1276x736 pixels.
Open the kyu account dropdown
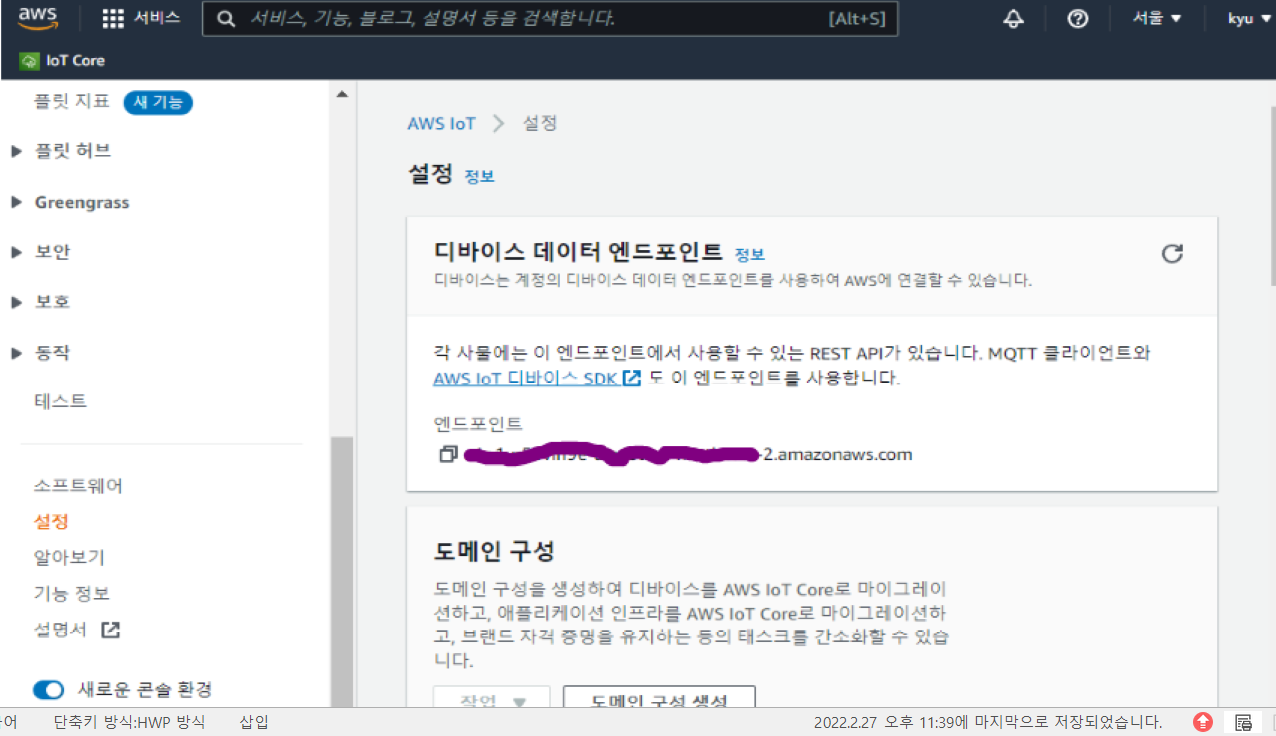coord(1247,19)
